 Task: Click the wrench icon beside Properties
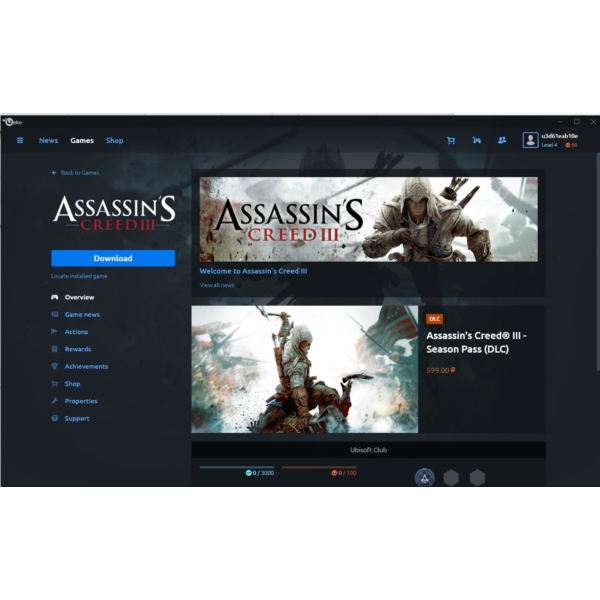click(55, 401)
